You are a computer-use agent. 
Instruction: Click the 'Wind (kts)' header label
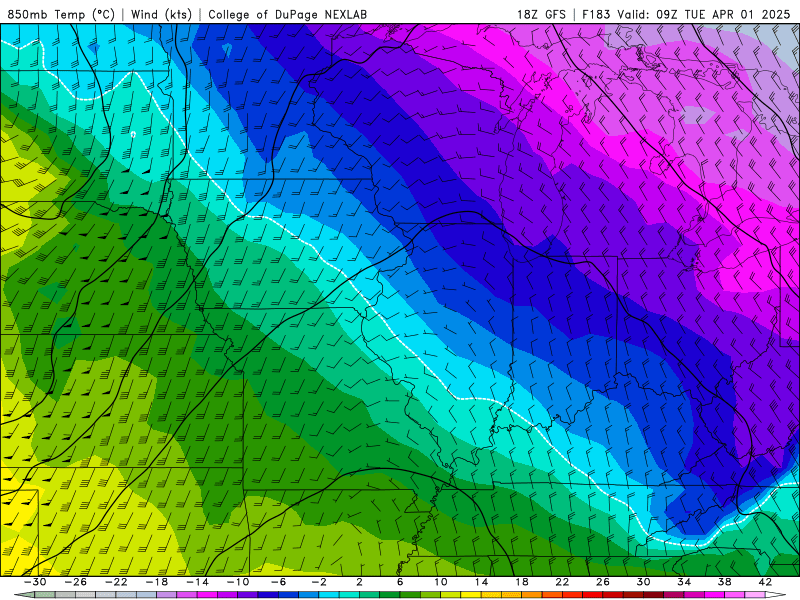[x=161, y=14]
